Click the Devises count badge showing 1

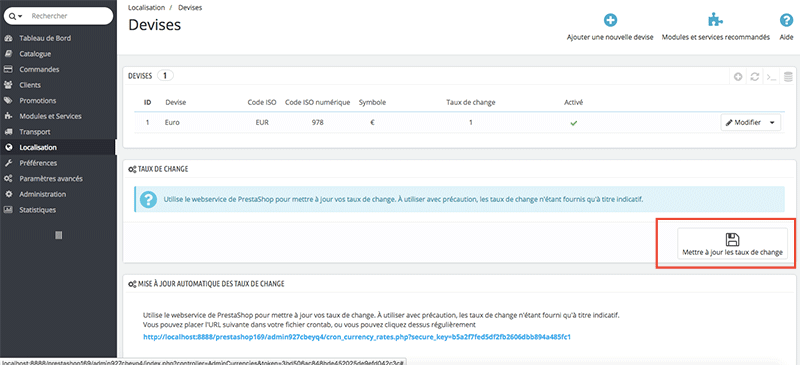[166, 76]
